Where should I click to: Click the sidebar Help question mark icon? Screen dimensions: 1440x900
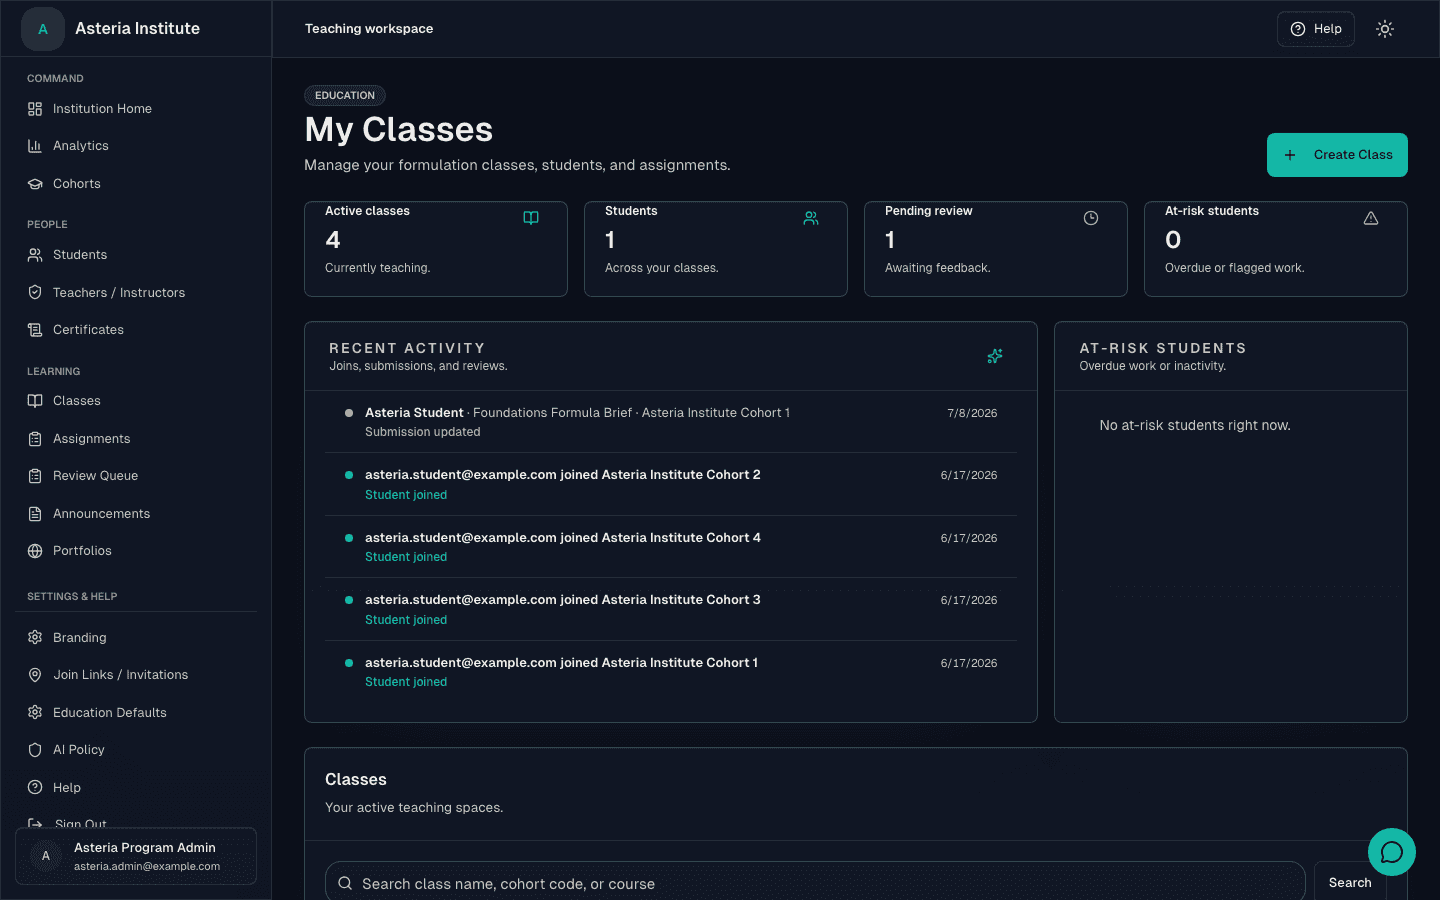(x=35, y=788)
